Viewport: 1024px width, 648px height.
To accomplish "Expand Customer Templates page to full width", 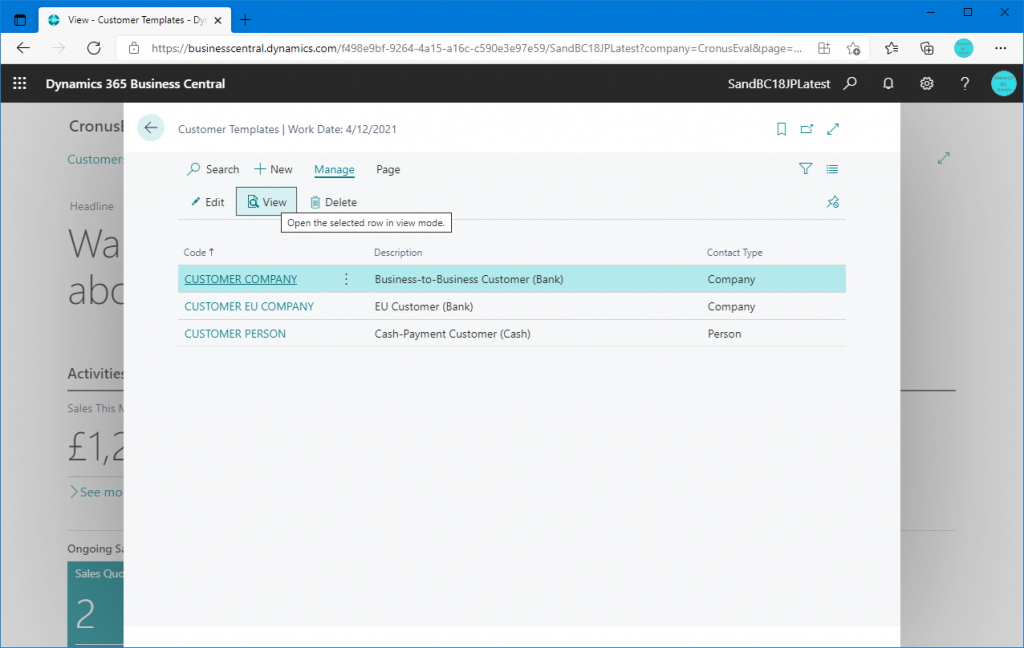I will pos(833,129).
